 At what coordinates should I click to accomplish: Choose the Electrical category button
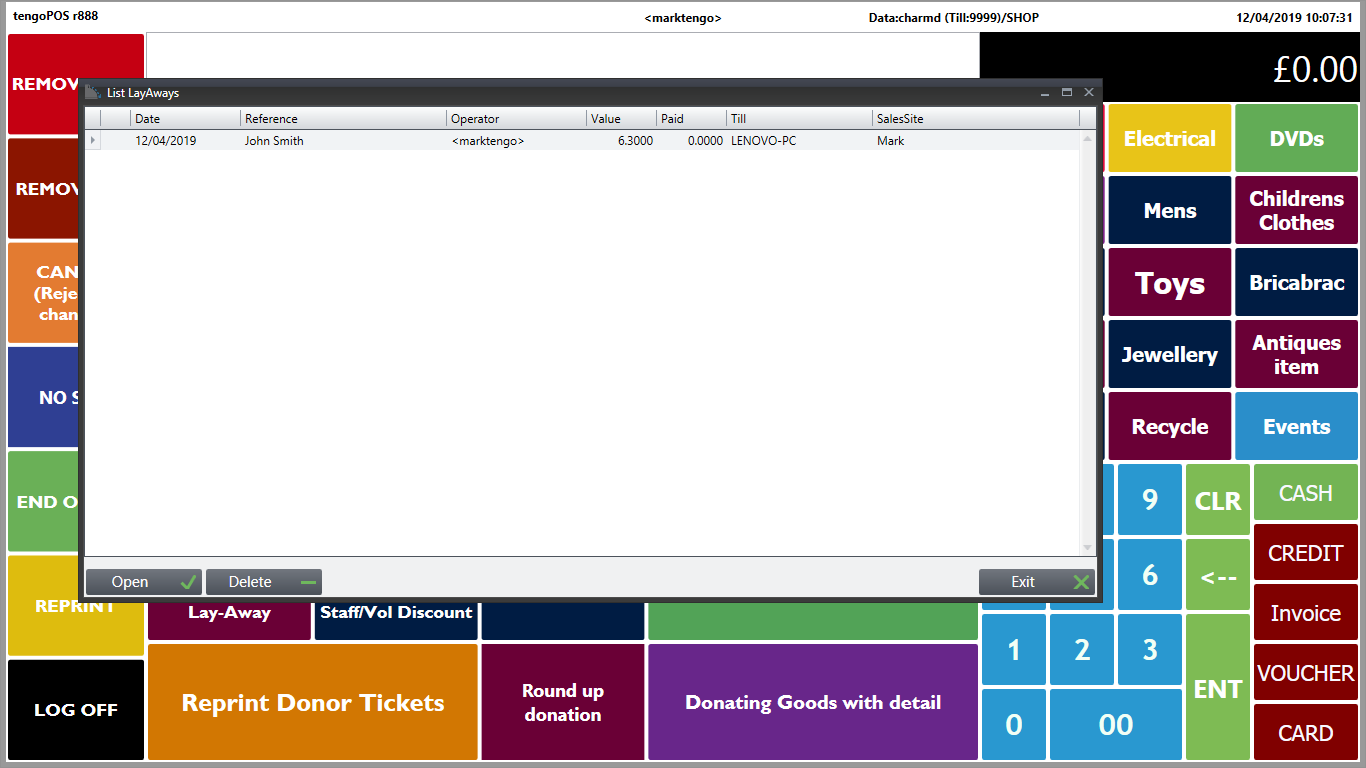[x=1169, y=138]
